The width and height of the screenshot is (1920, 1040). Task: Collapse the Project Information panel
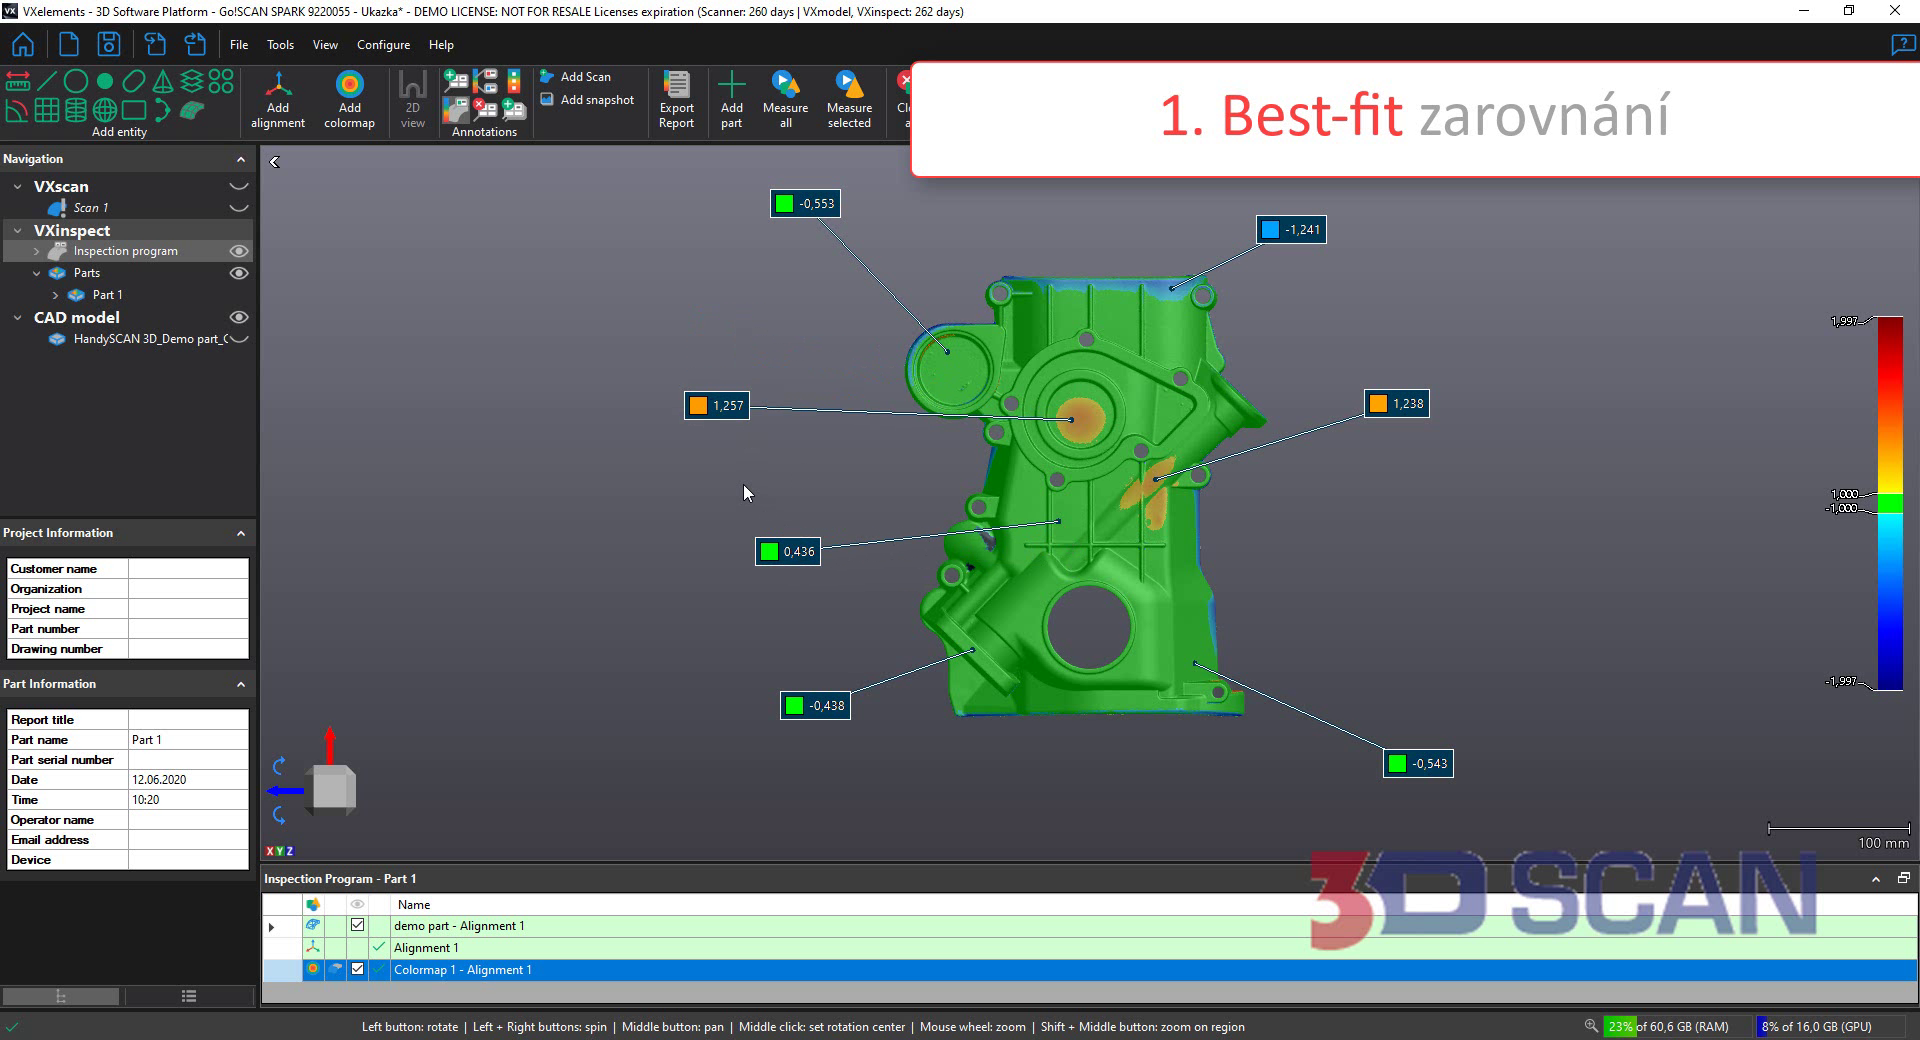[x=241, y=533]
